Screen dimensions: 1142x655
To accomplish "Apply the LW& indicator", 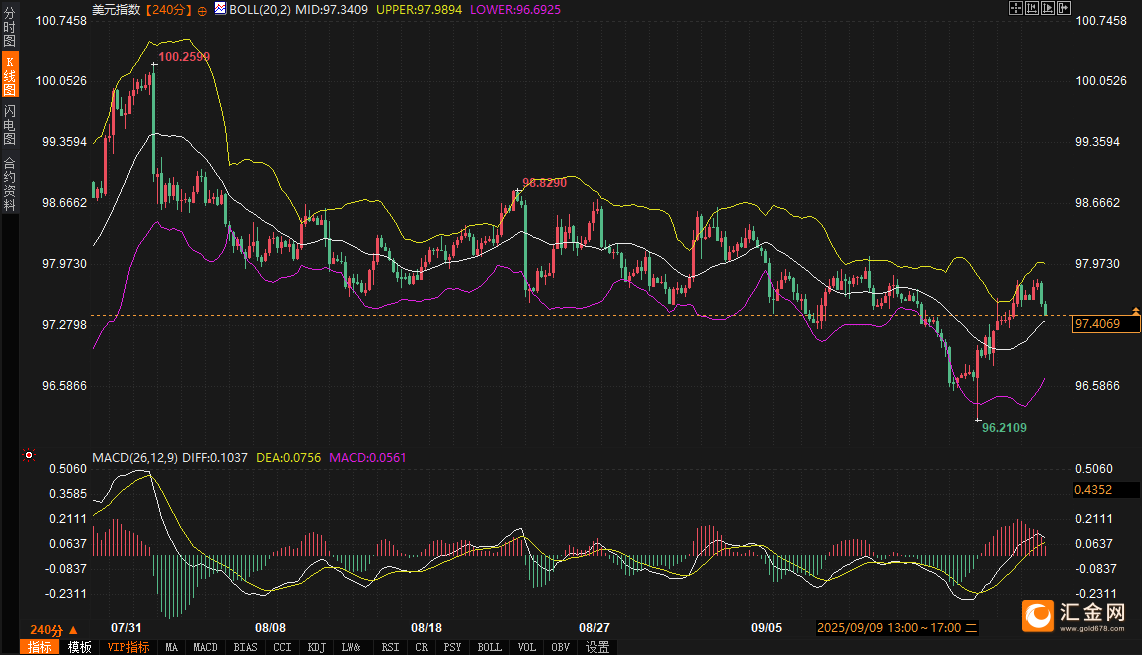I will point(351,647).
